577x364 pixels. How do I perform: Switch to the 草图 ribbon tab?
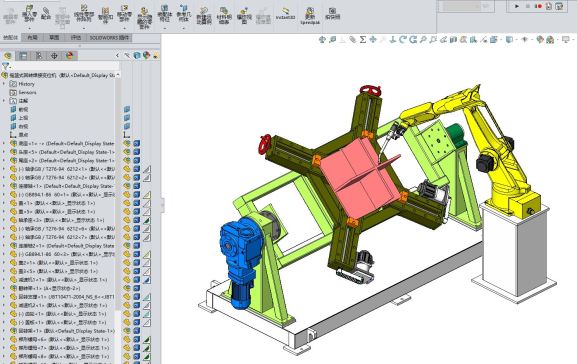[x=54, y=38]
